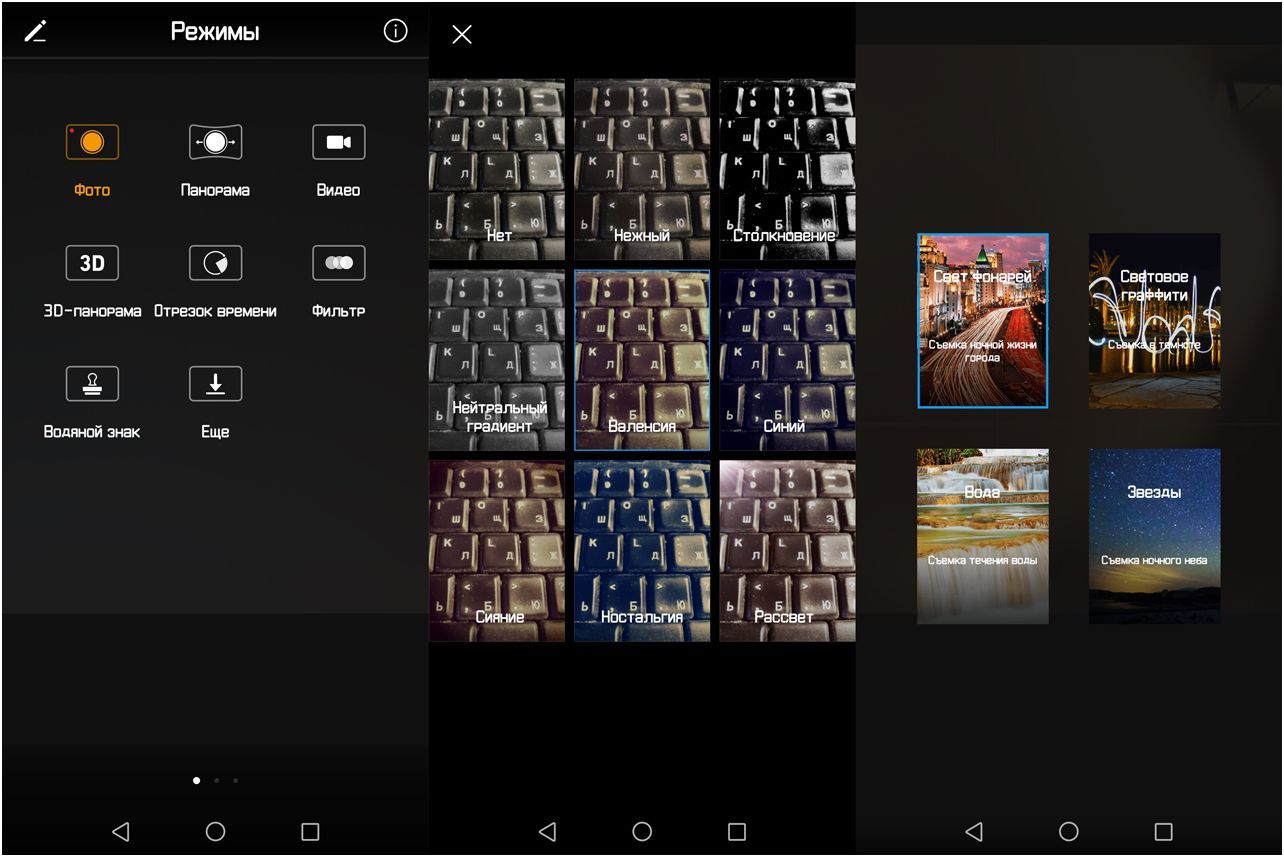Select the Водяной знак watermark mode
Viewport: 1284px width, 857px height.
[x=92, y=384]
